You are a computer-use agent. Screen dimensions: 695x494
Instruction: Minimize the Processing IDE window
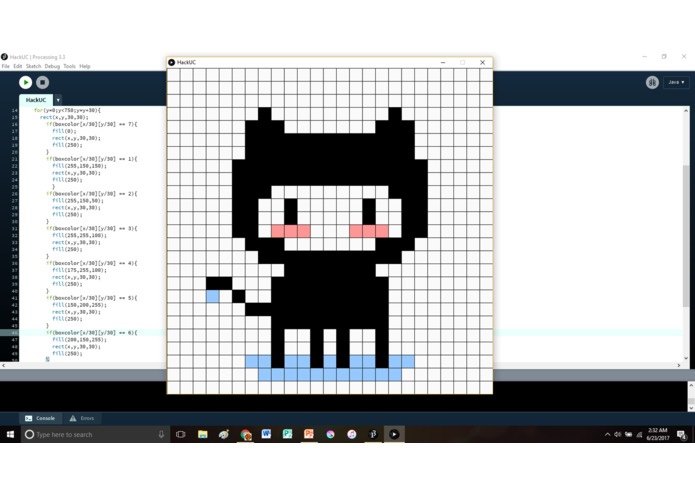(x=645, y=57)
